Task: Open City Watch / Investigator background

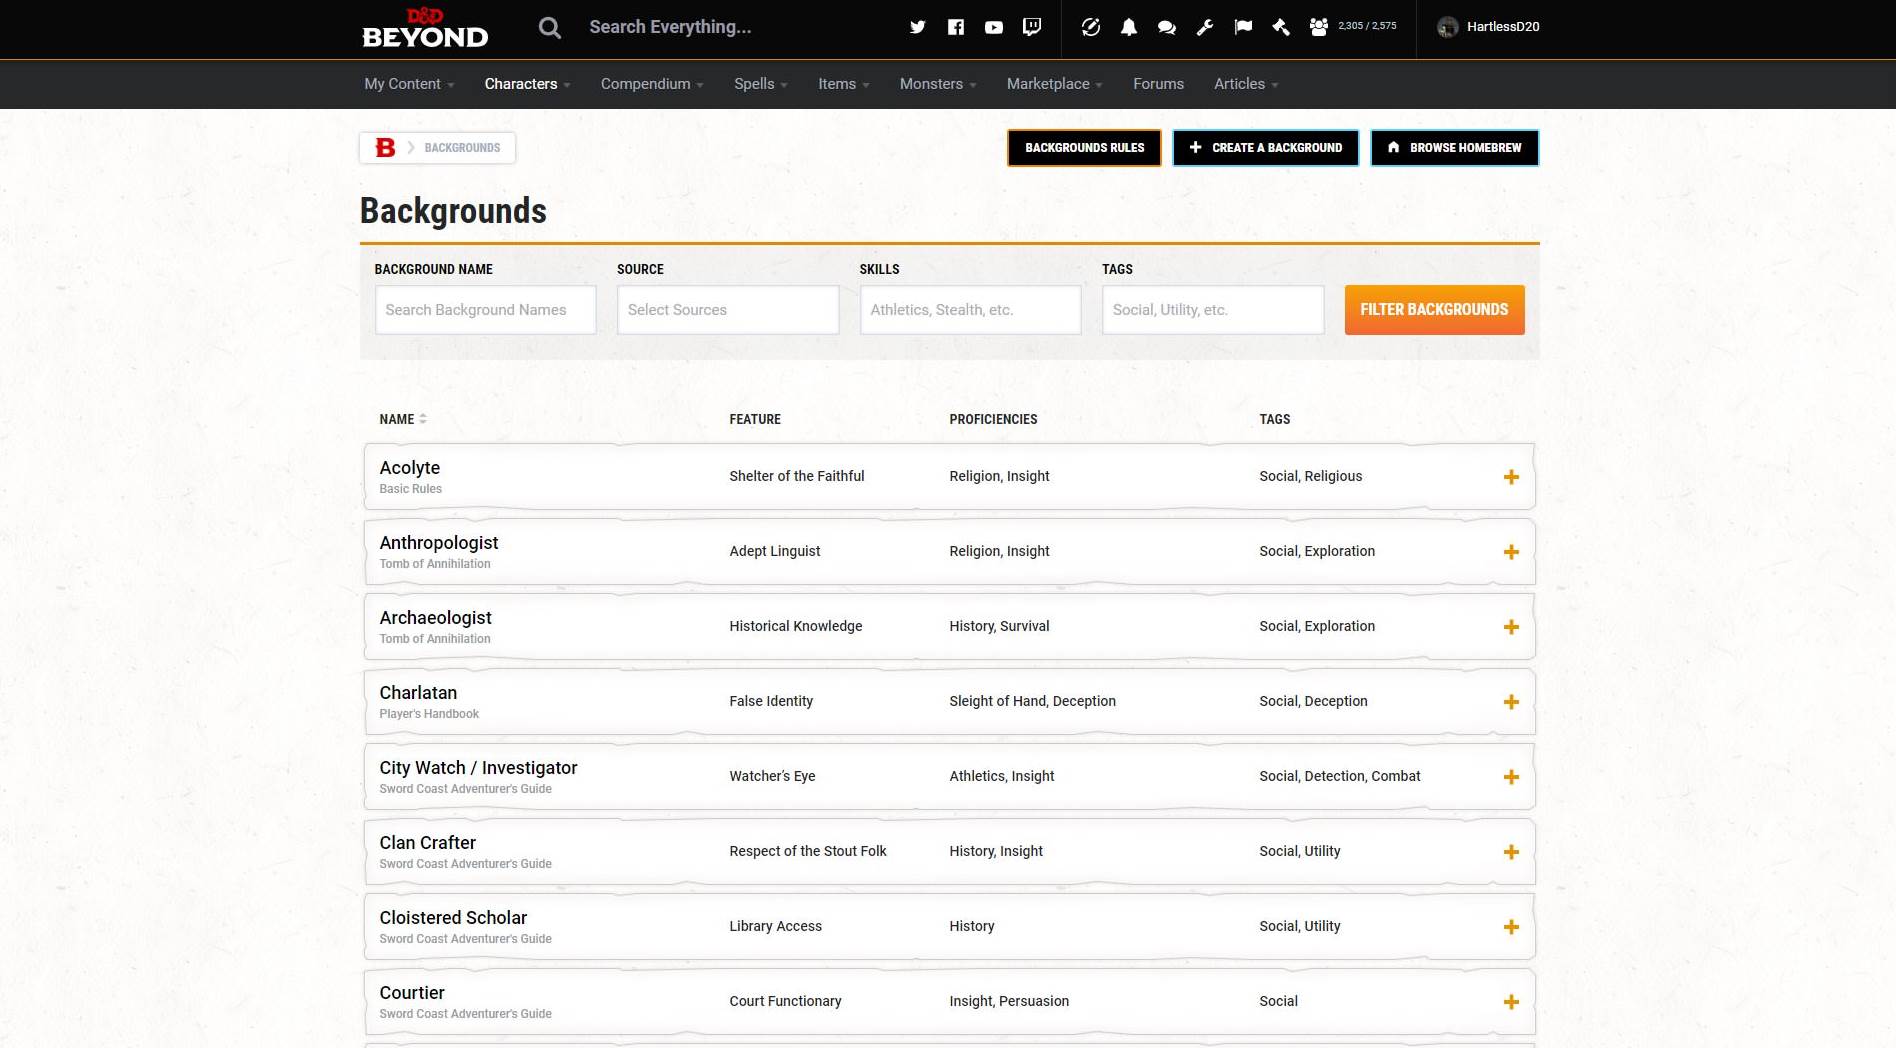Action: [478, 768]
